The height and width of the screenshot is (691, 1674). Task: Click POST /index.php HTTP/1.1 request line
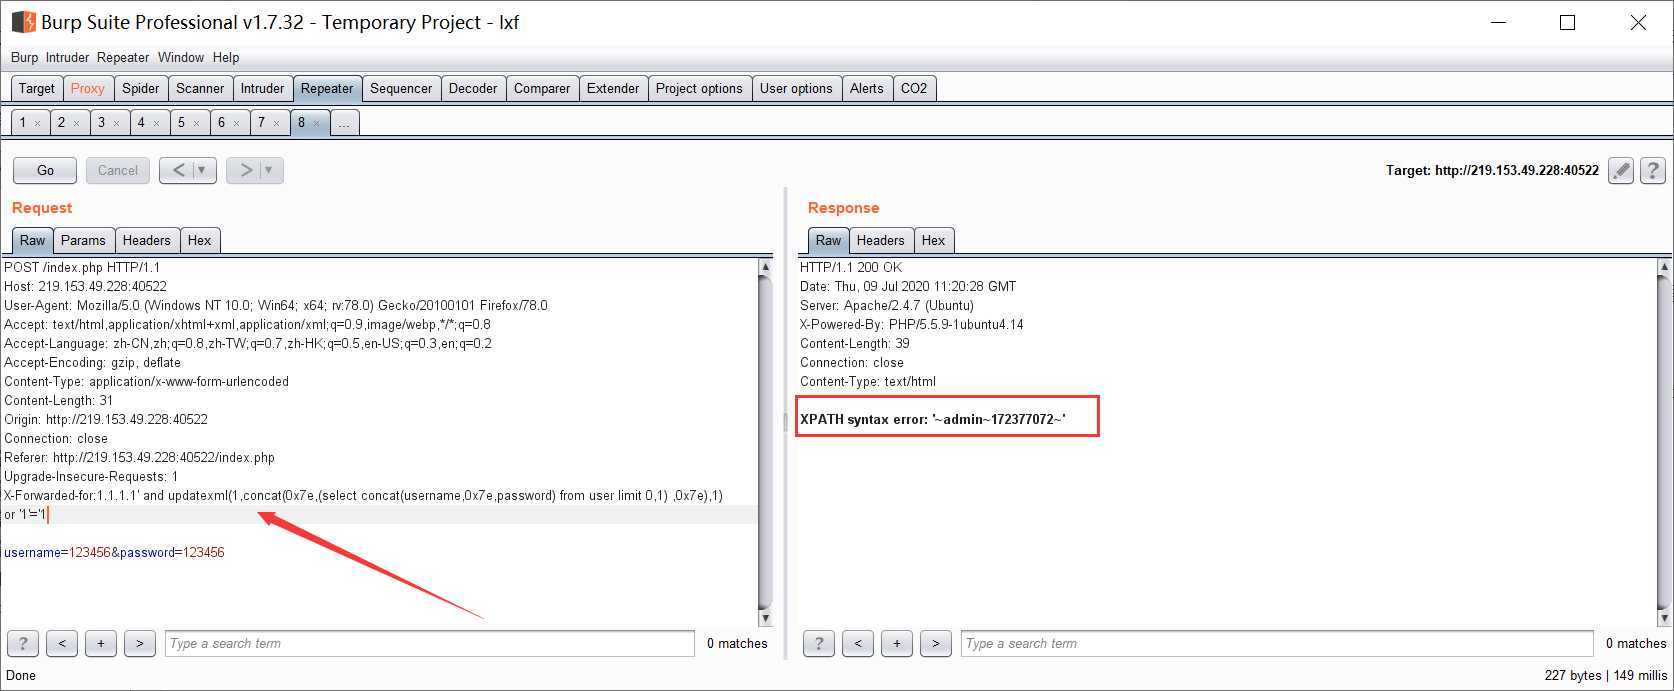(x=82, y=268)
